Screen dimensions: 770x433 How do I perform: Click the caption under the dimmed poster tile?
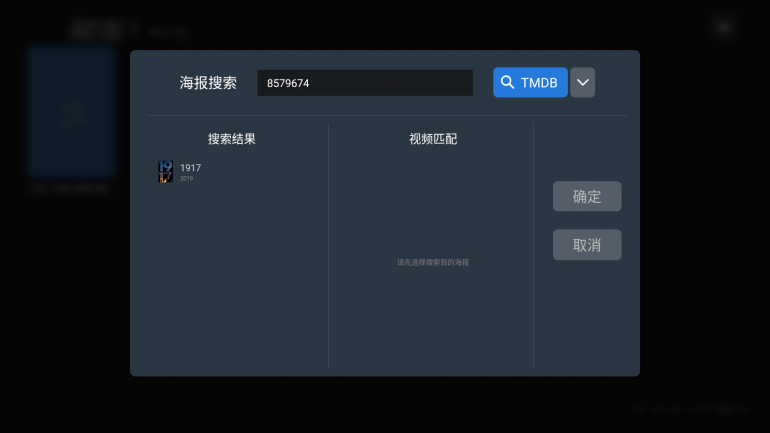(68, 188)
